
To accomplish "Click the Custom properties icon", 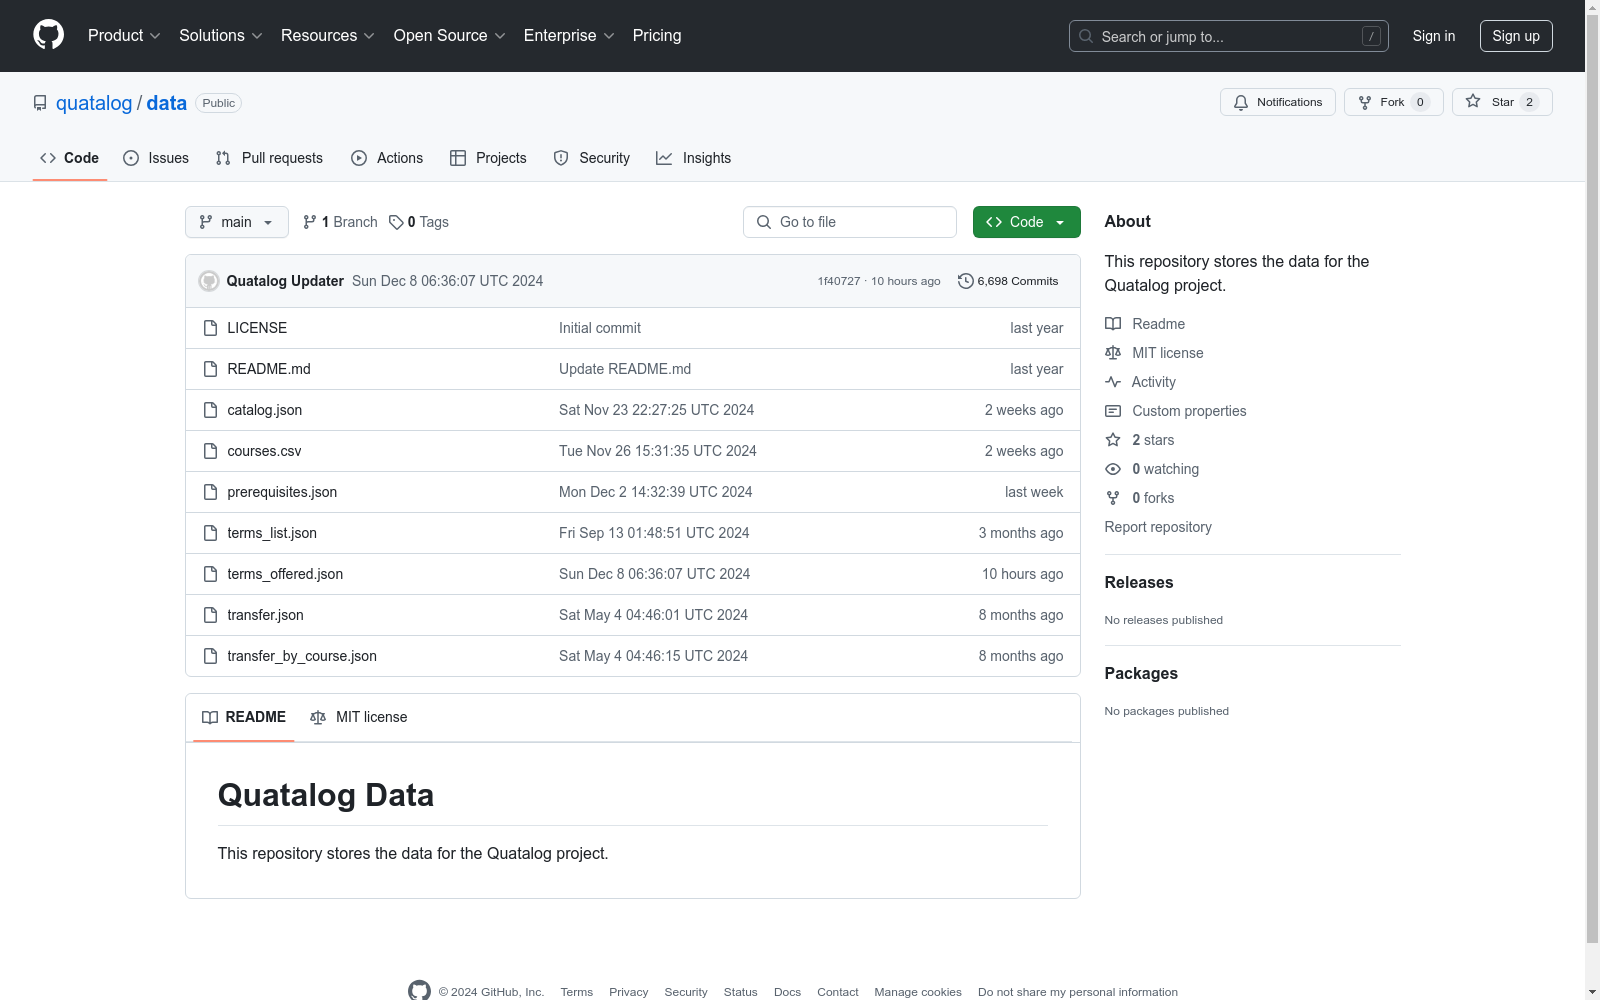I will 1113,411.
